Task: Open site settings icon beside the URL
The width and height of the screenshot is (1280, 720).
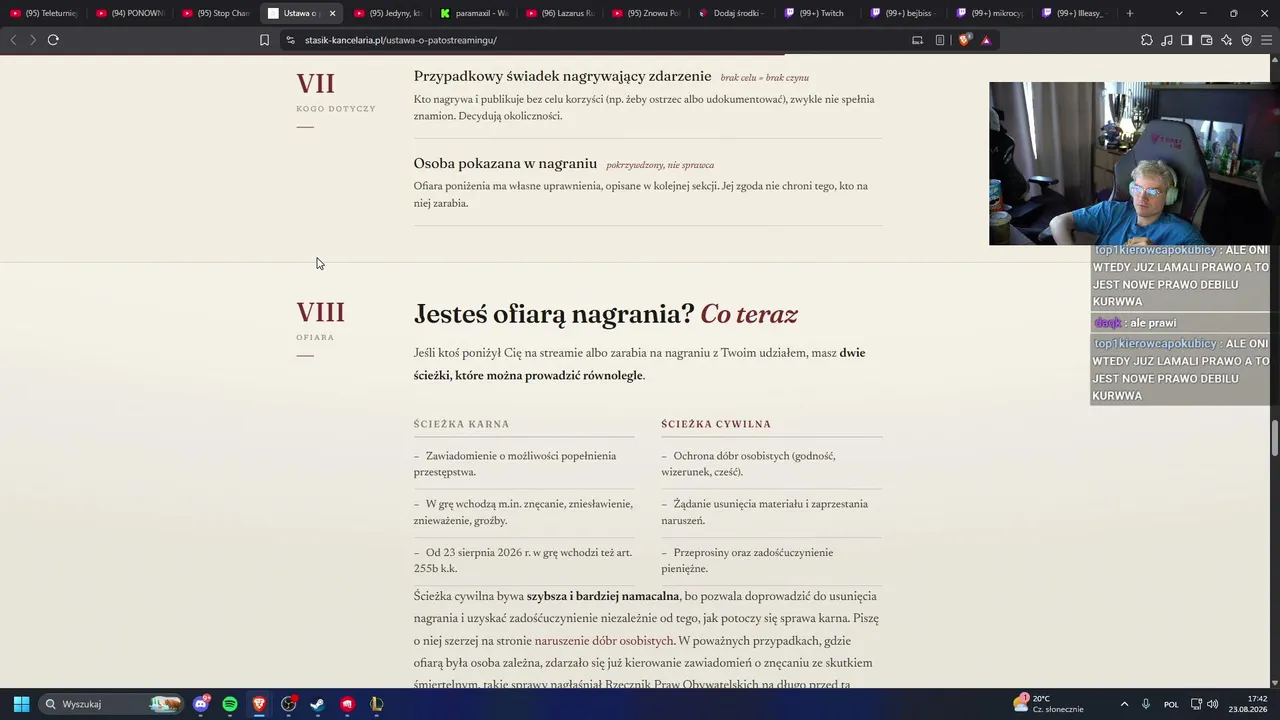Action: [x=290, y=40]
